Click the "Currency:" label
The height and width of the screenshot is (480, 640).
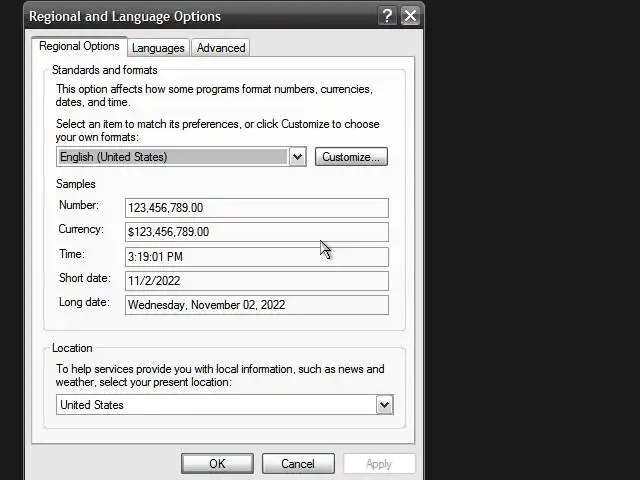pyautogui.click(x=81, y=229)
